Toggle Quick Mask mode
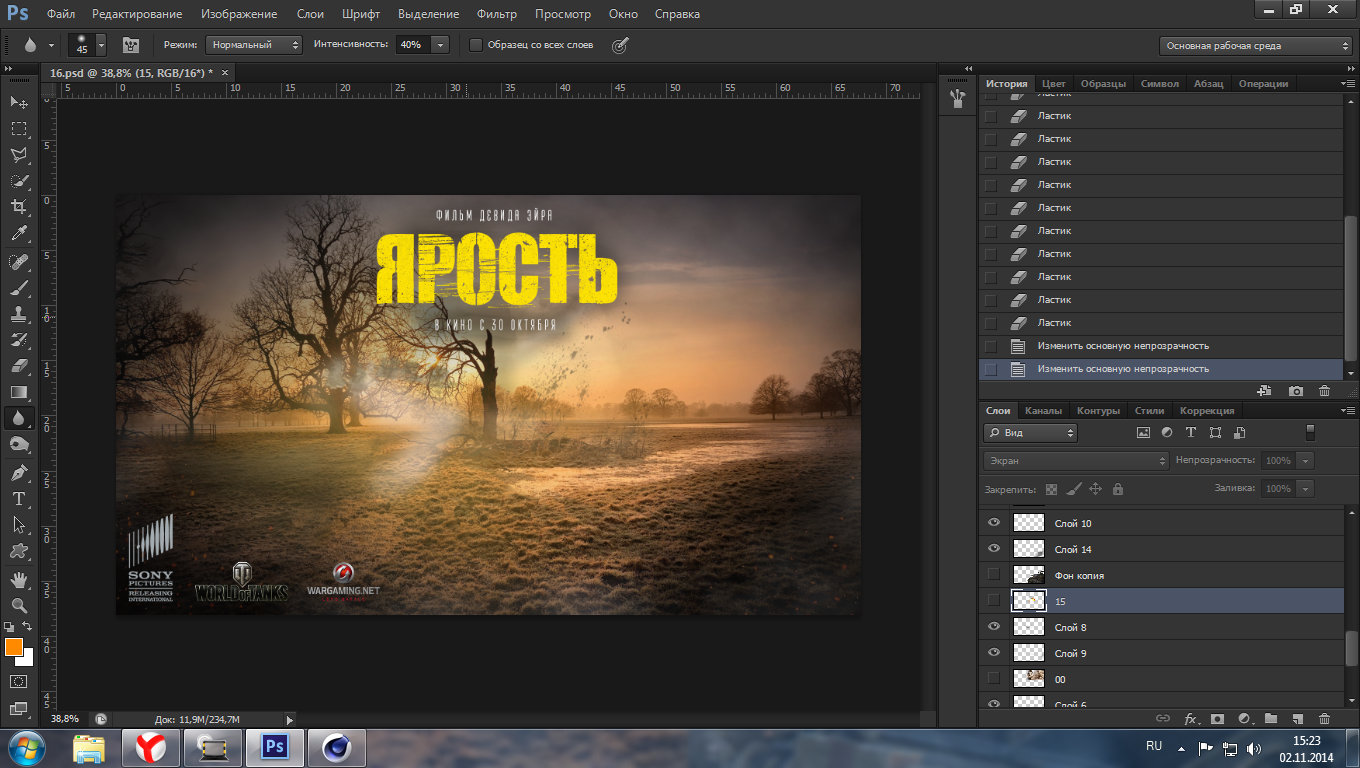The width and height of the screenshot is (1360, 768). point(19,681)
